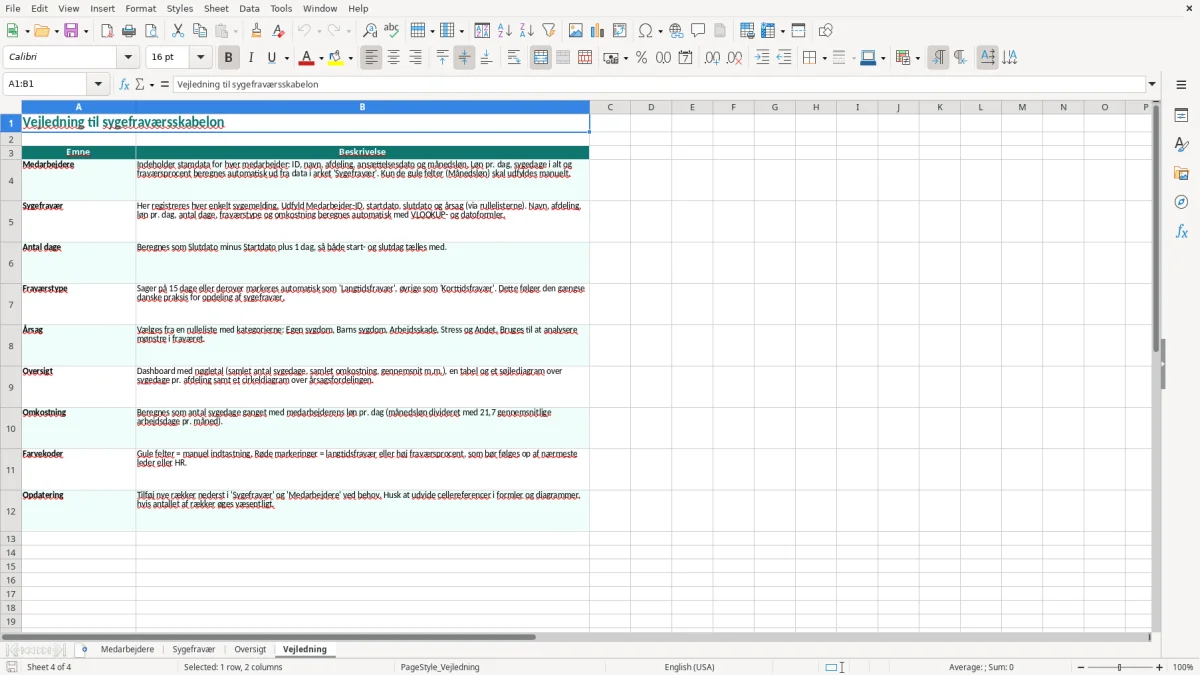Clear direct formatting
This screenshot has height=675, width=1200.
click(279, 31)
